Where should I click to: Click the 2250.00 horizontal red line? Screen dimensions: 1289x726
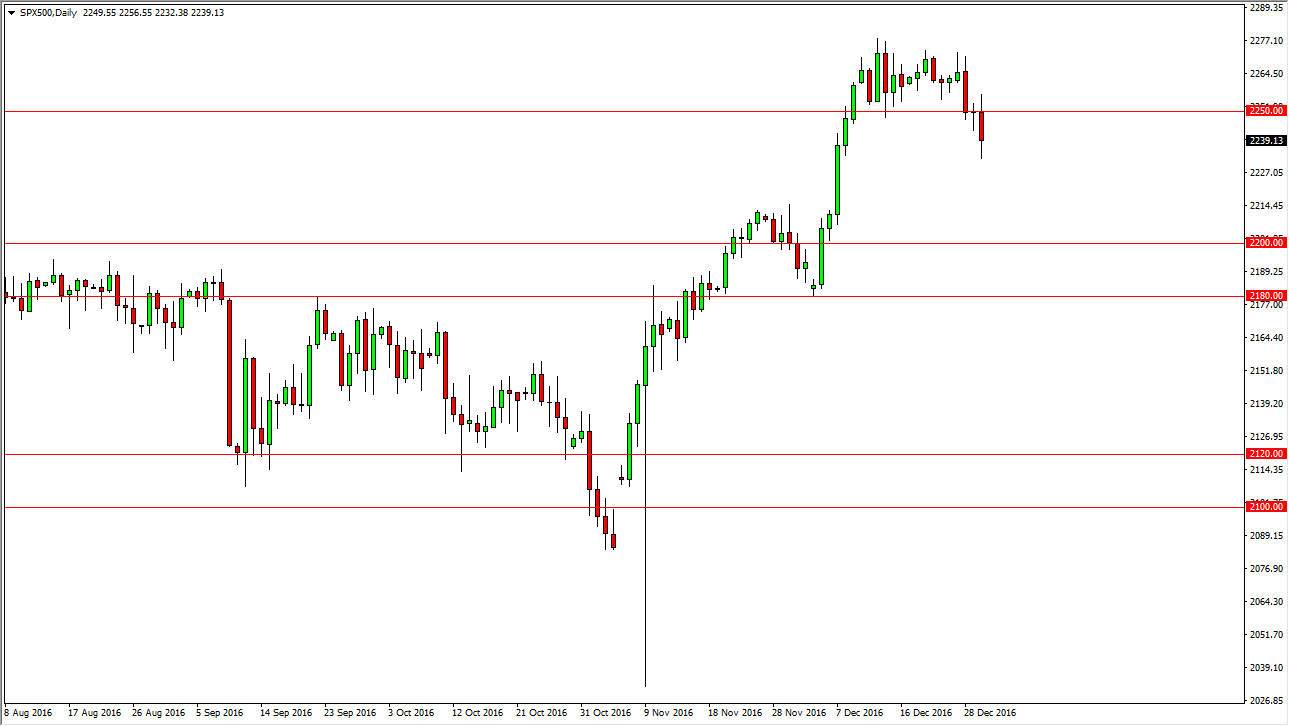[600, 111]
